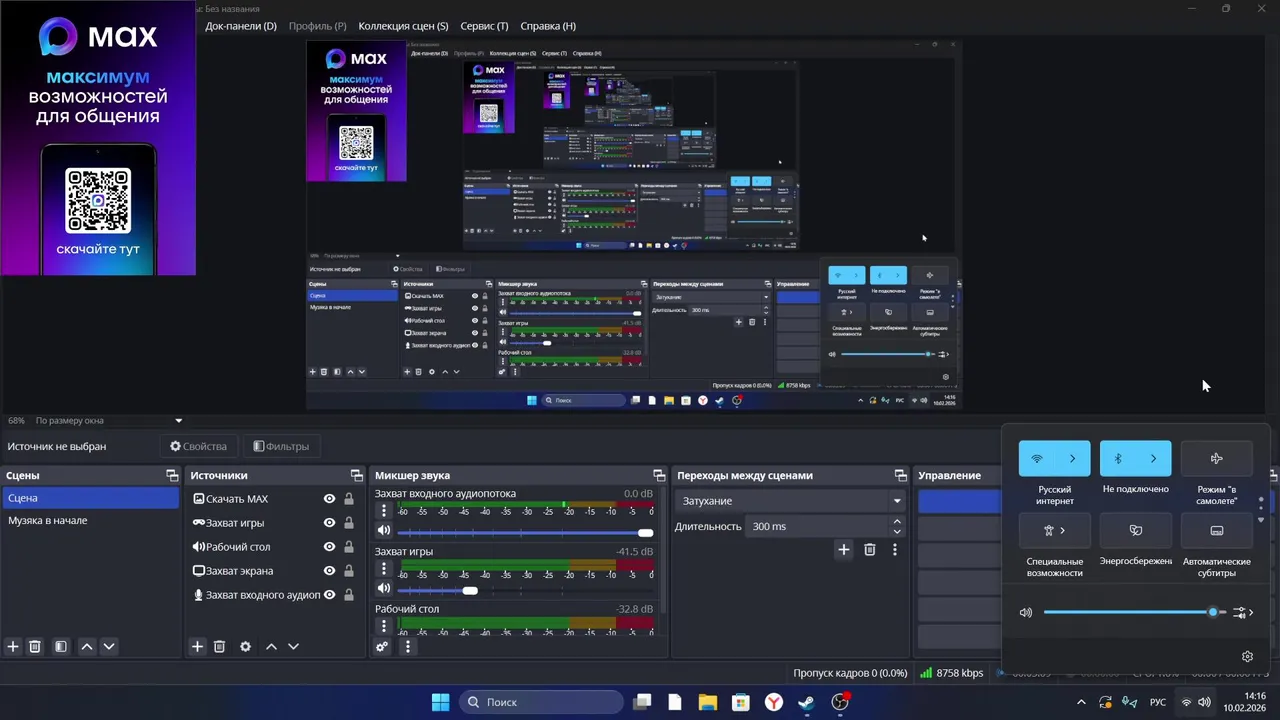1280x720 pixels.
Task: Add a new source with the plus icon
Action: 197,647
